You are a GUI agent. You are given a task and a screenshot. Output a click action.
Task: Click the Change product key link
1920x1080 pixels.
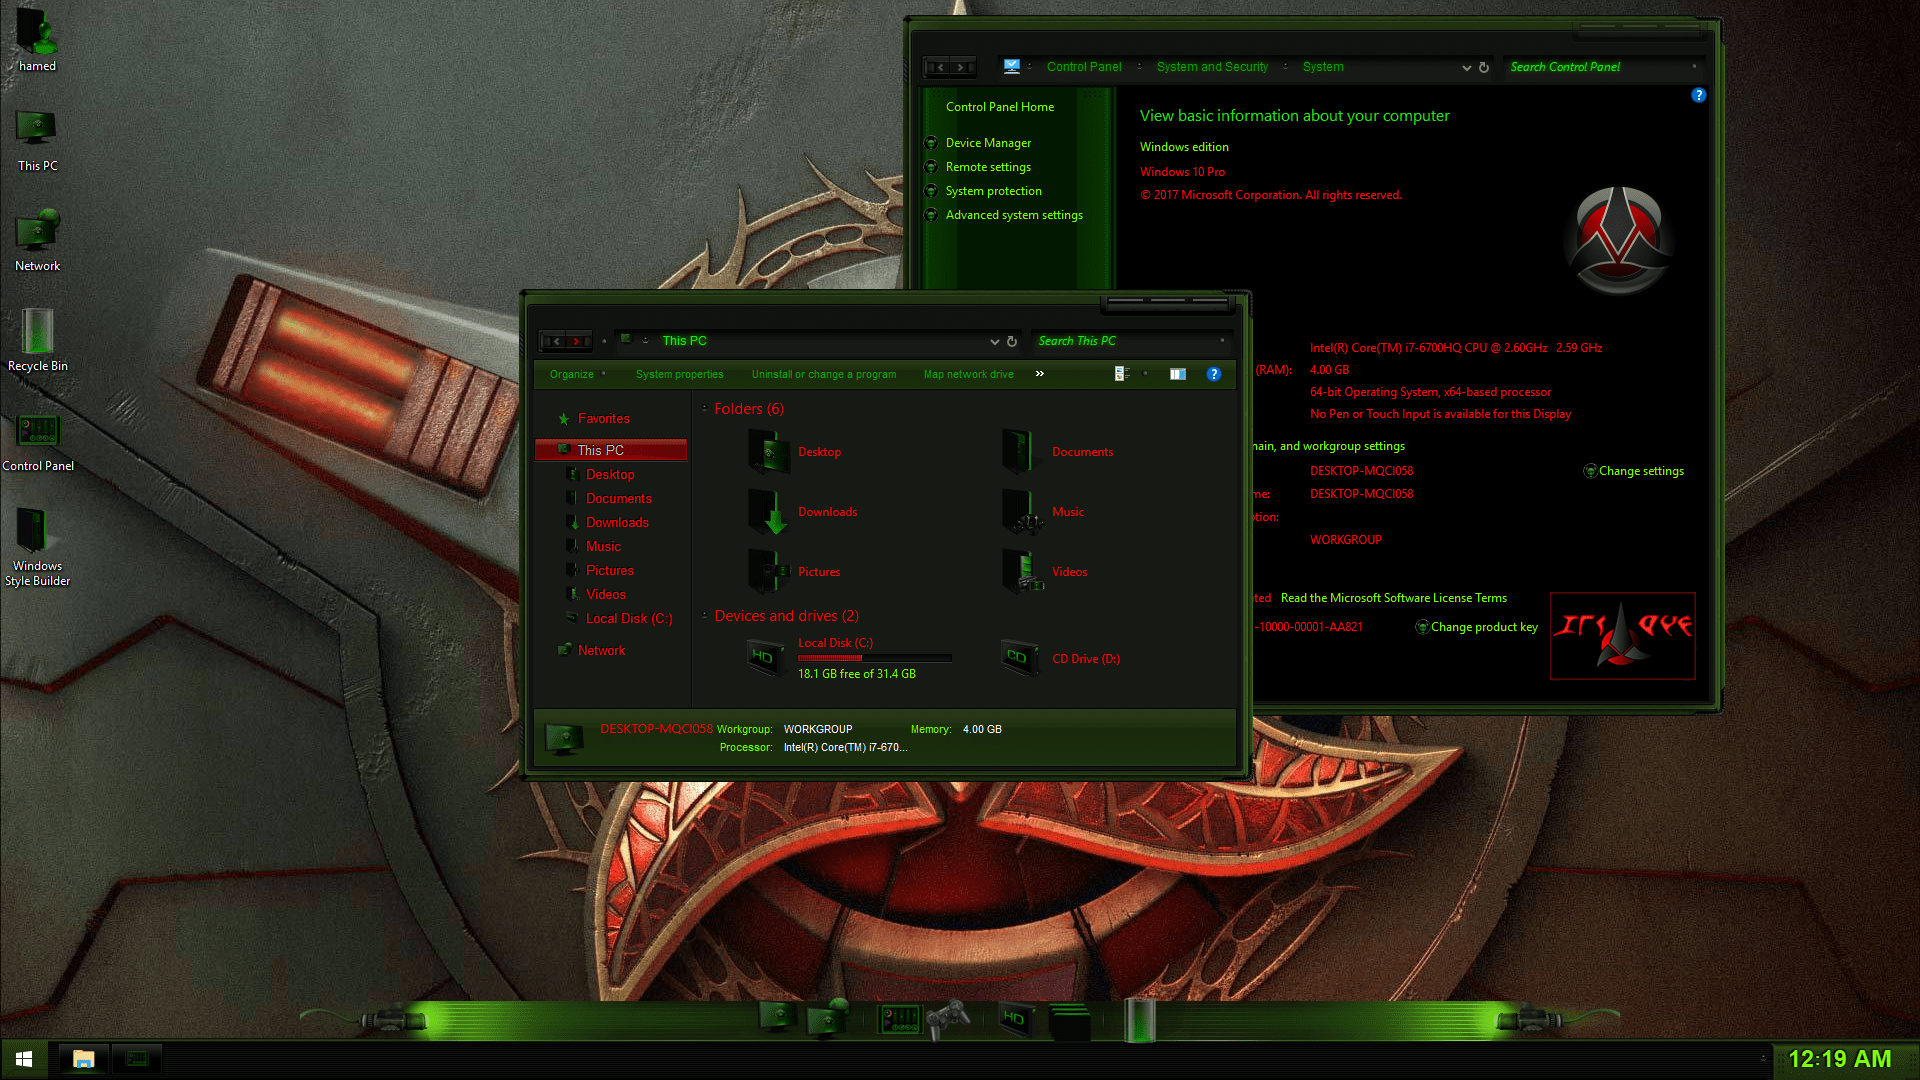pos(1484,627)
